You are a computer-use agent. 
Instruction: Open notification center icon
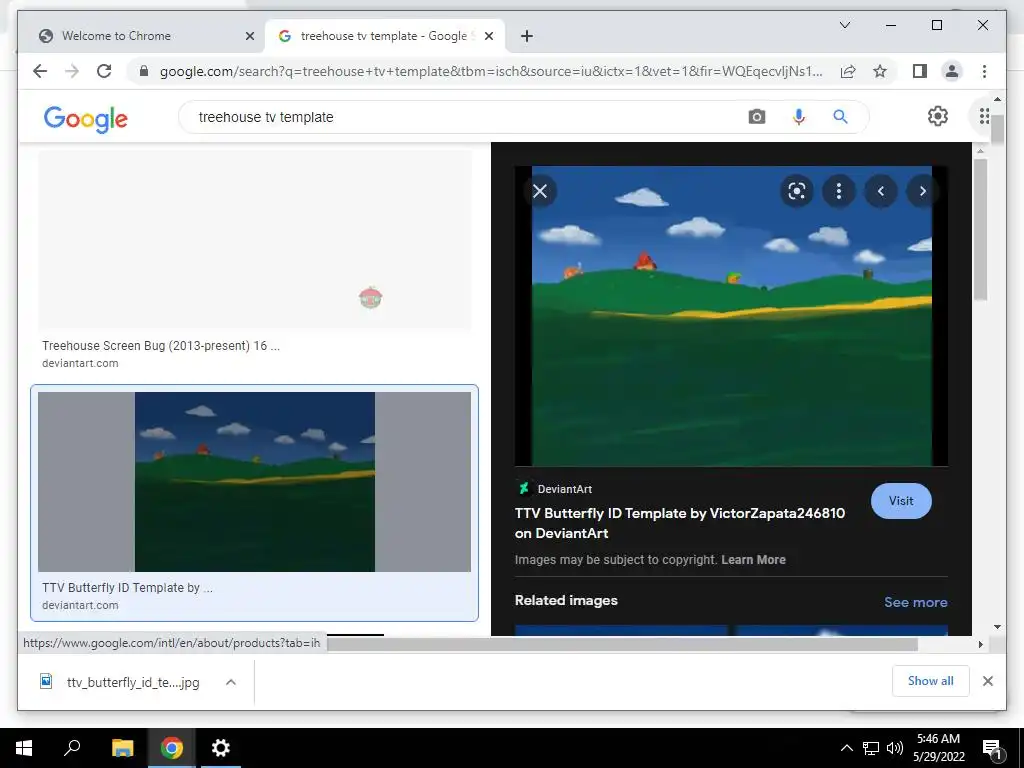pos(993,748)
